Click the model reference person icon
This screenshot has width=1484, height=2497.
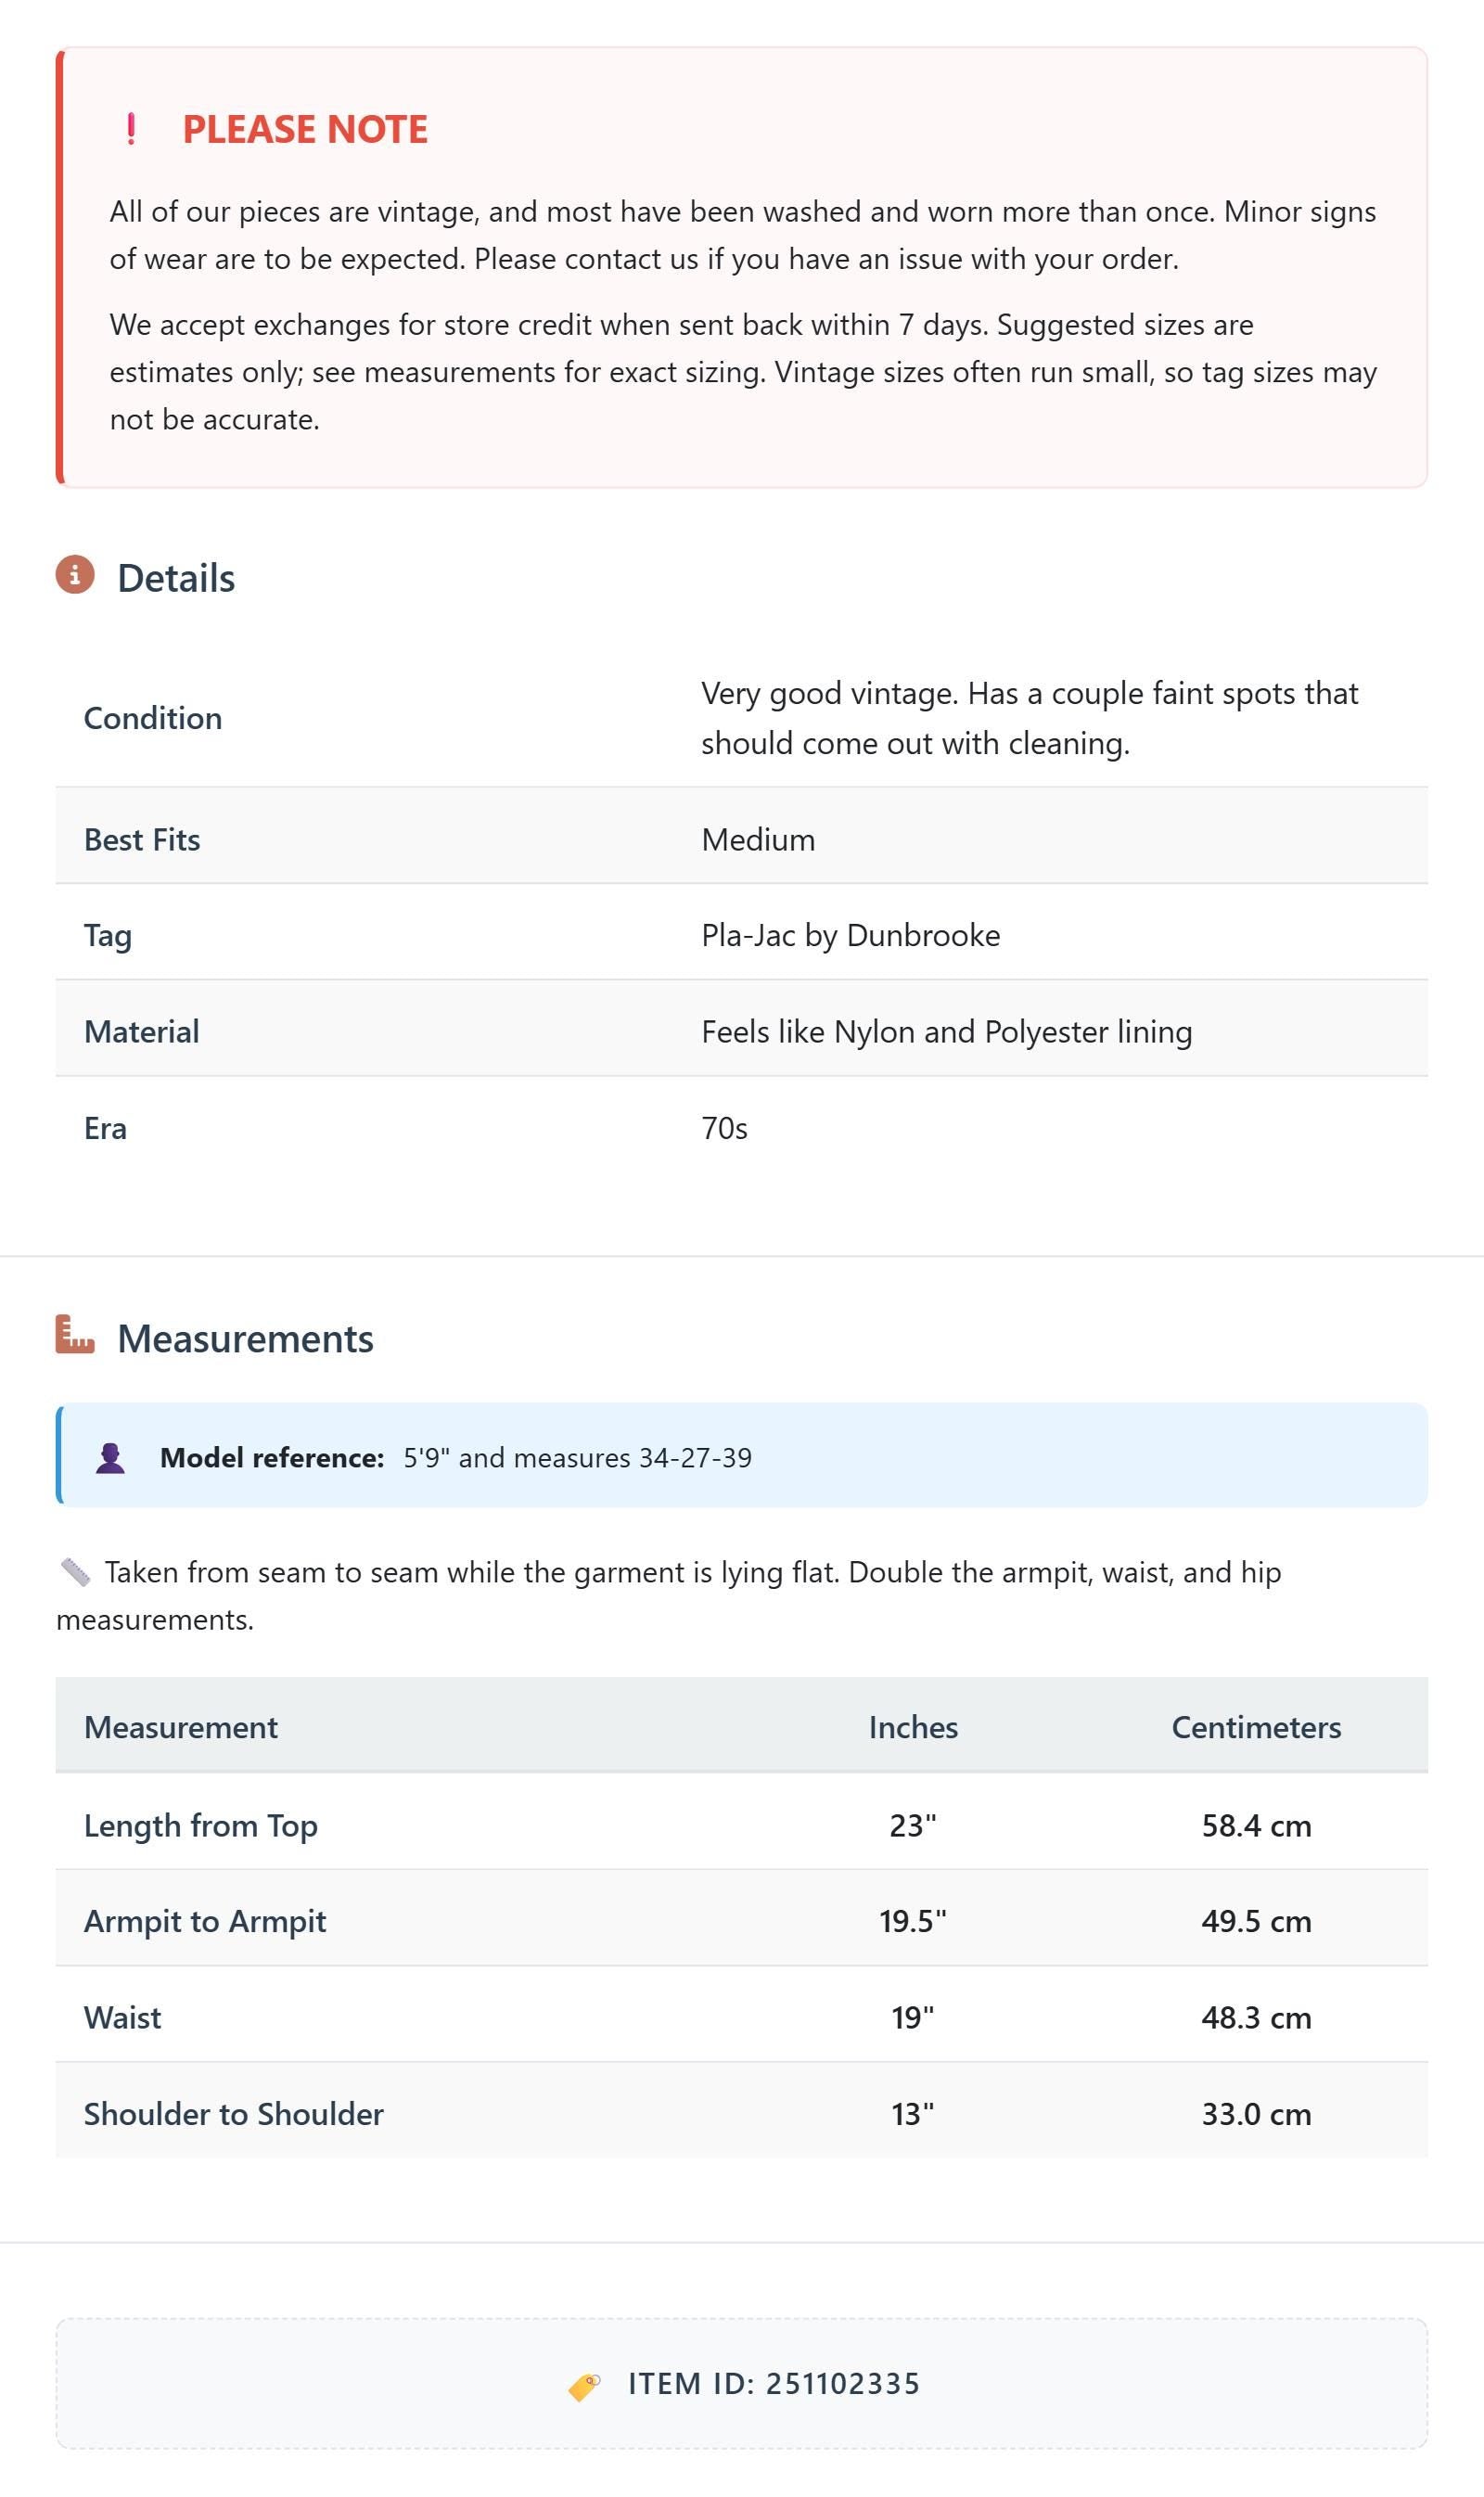click(x=110, y=1458)
